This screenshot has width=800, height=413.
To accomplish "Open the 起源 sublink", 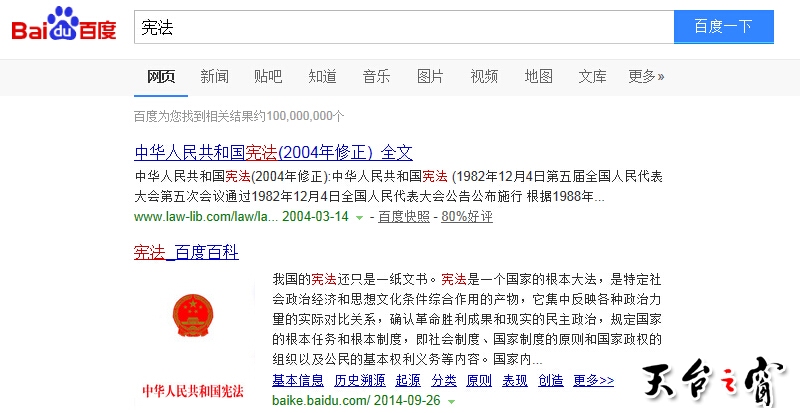I will [408, 380].
